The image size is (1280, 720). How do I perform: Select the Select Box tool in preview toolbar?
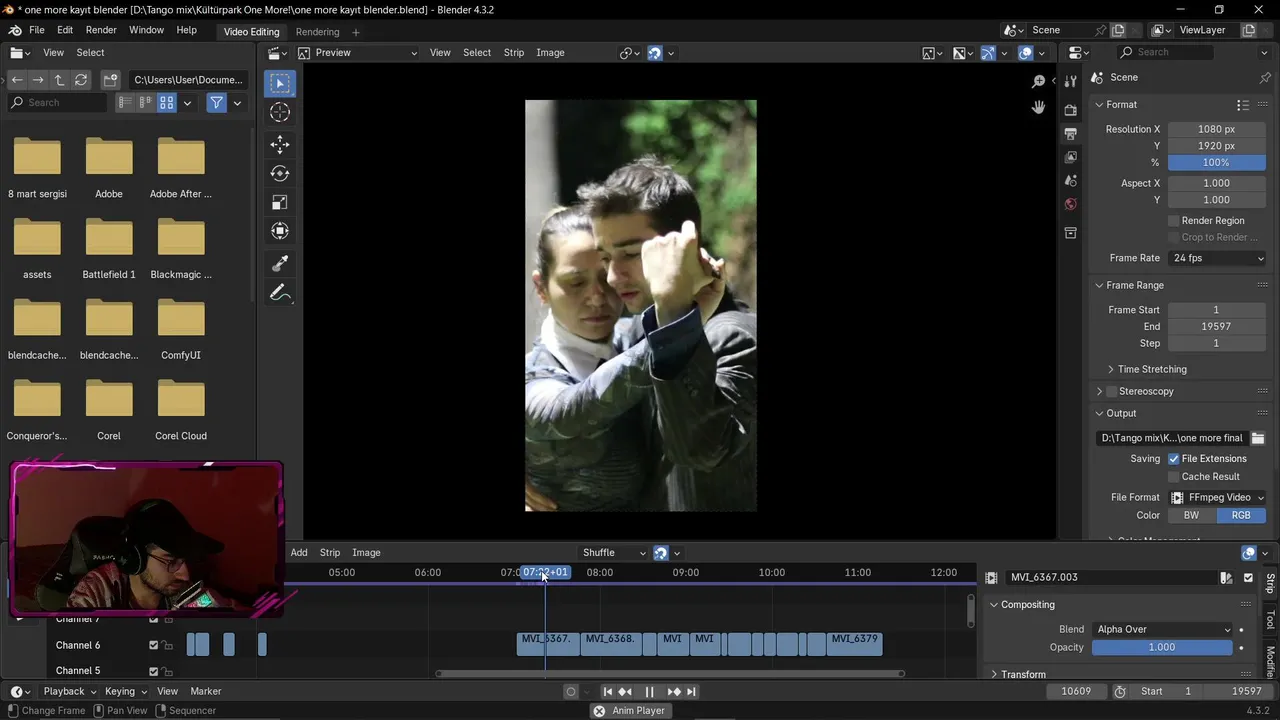coord(280,84)
